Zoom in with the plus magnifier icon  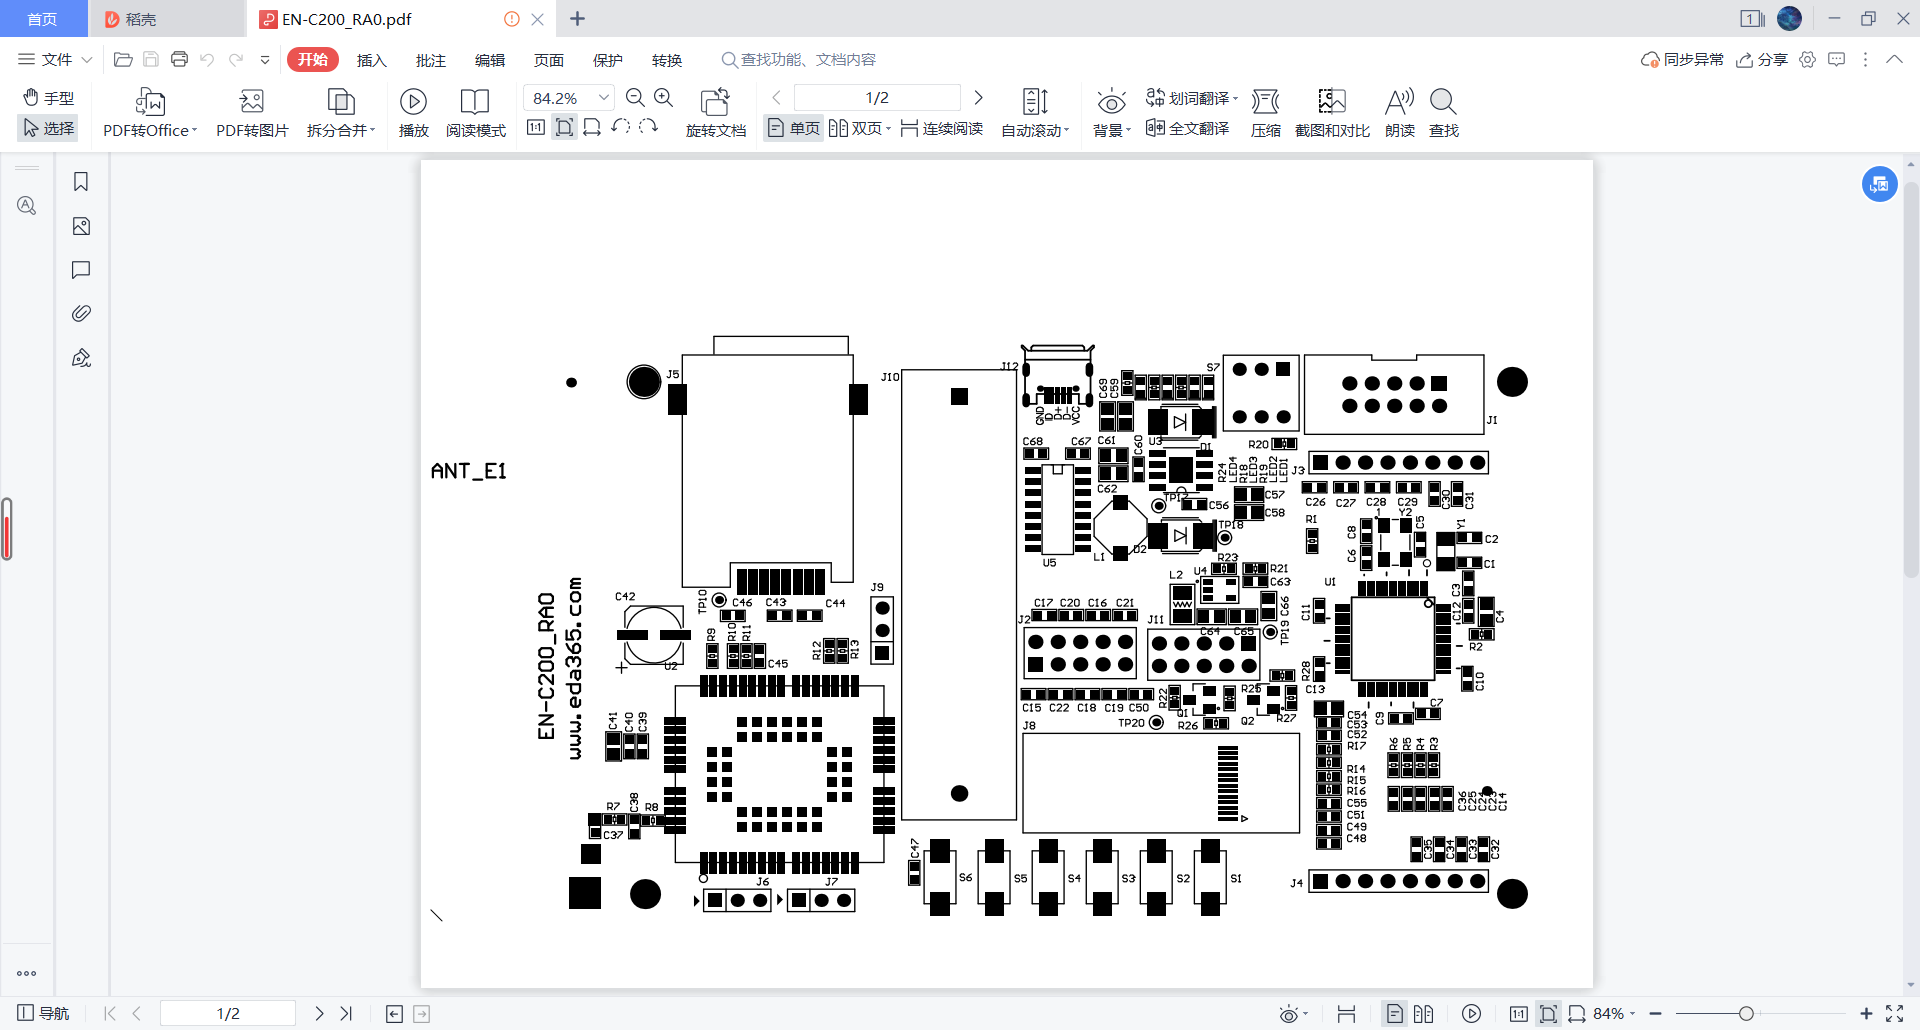pos(664,97)
